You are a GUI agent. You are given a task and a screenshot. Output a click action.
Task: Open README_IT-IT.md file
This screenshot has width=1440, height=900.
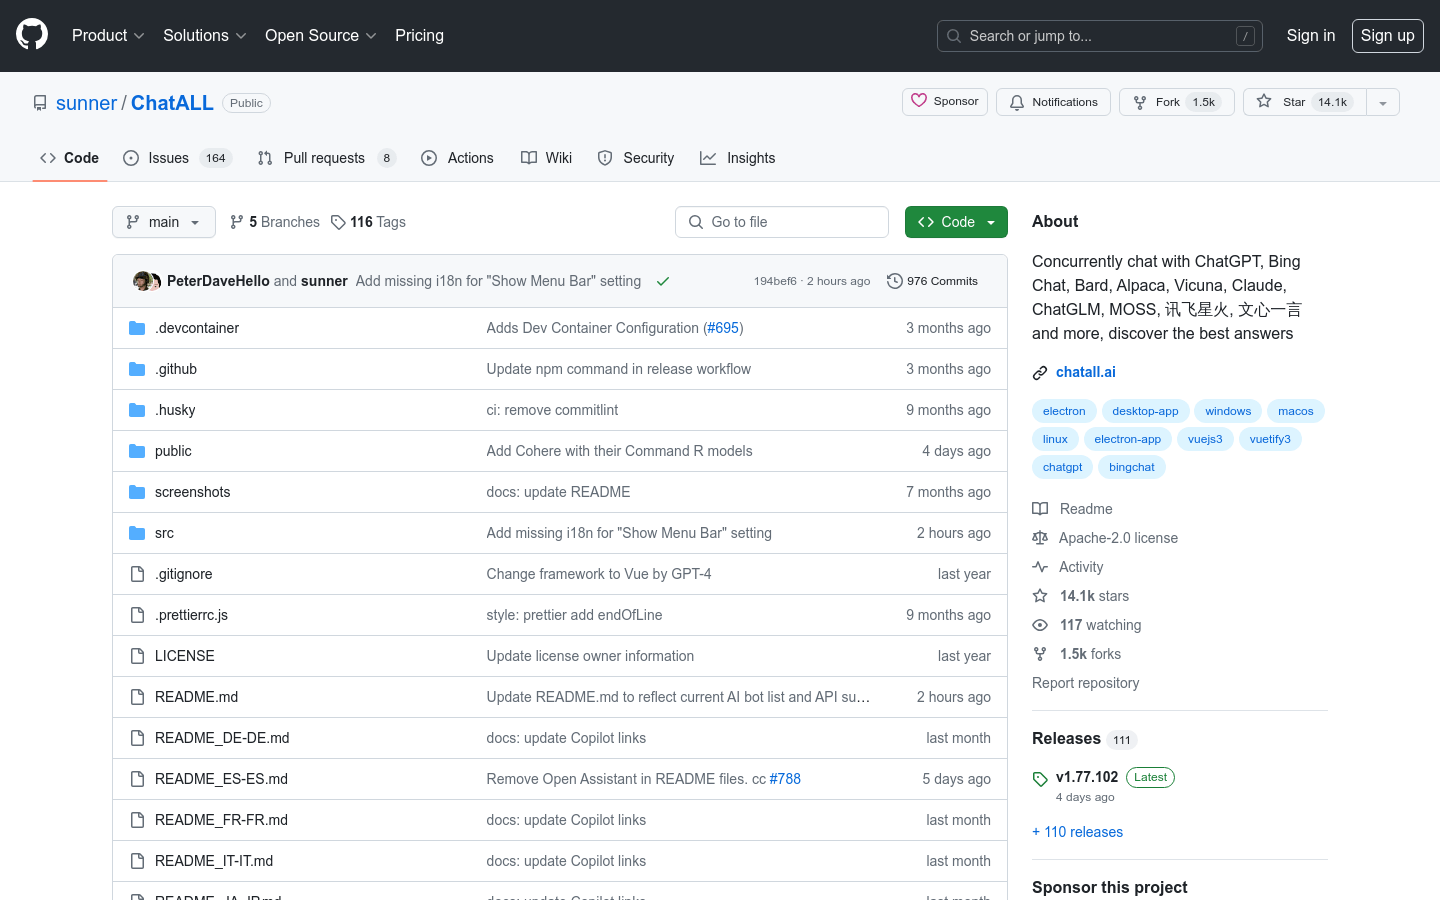pyautogui.click(x=214, y=861)
